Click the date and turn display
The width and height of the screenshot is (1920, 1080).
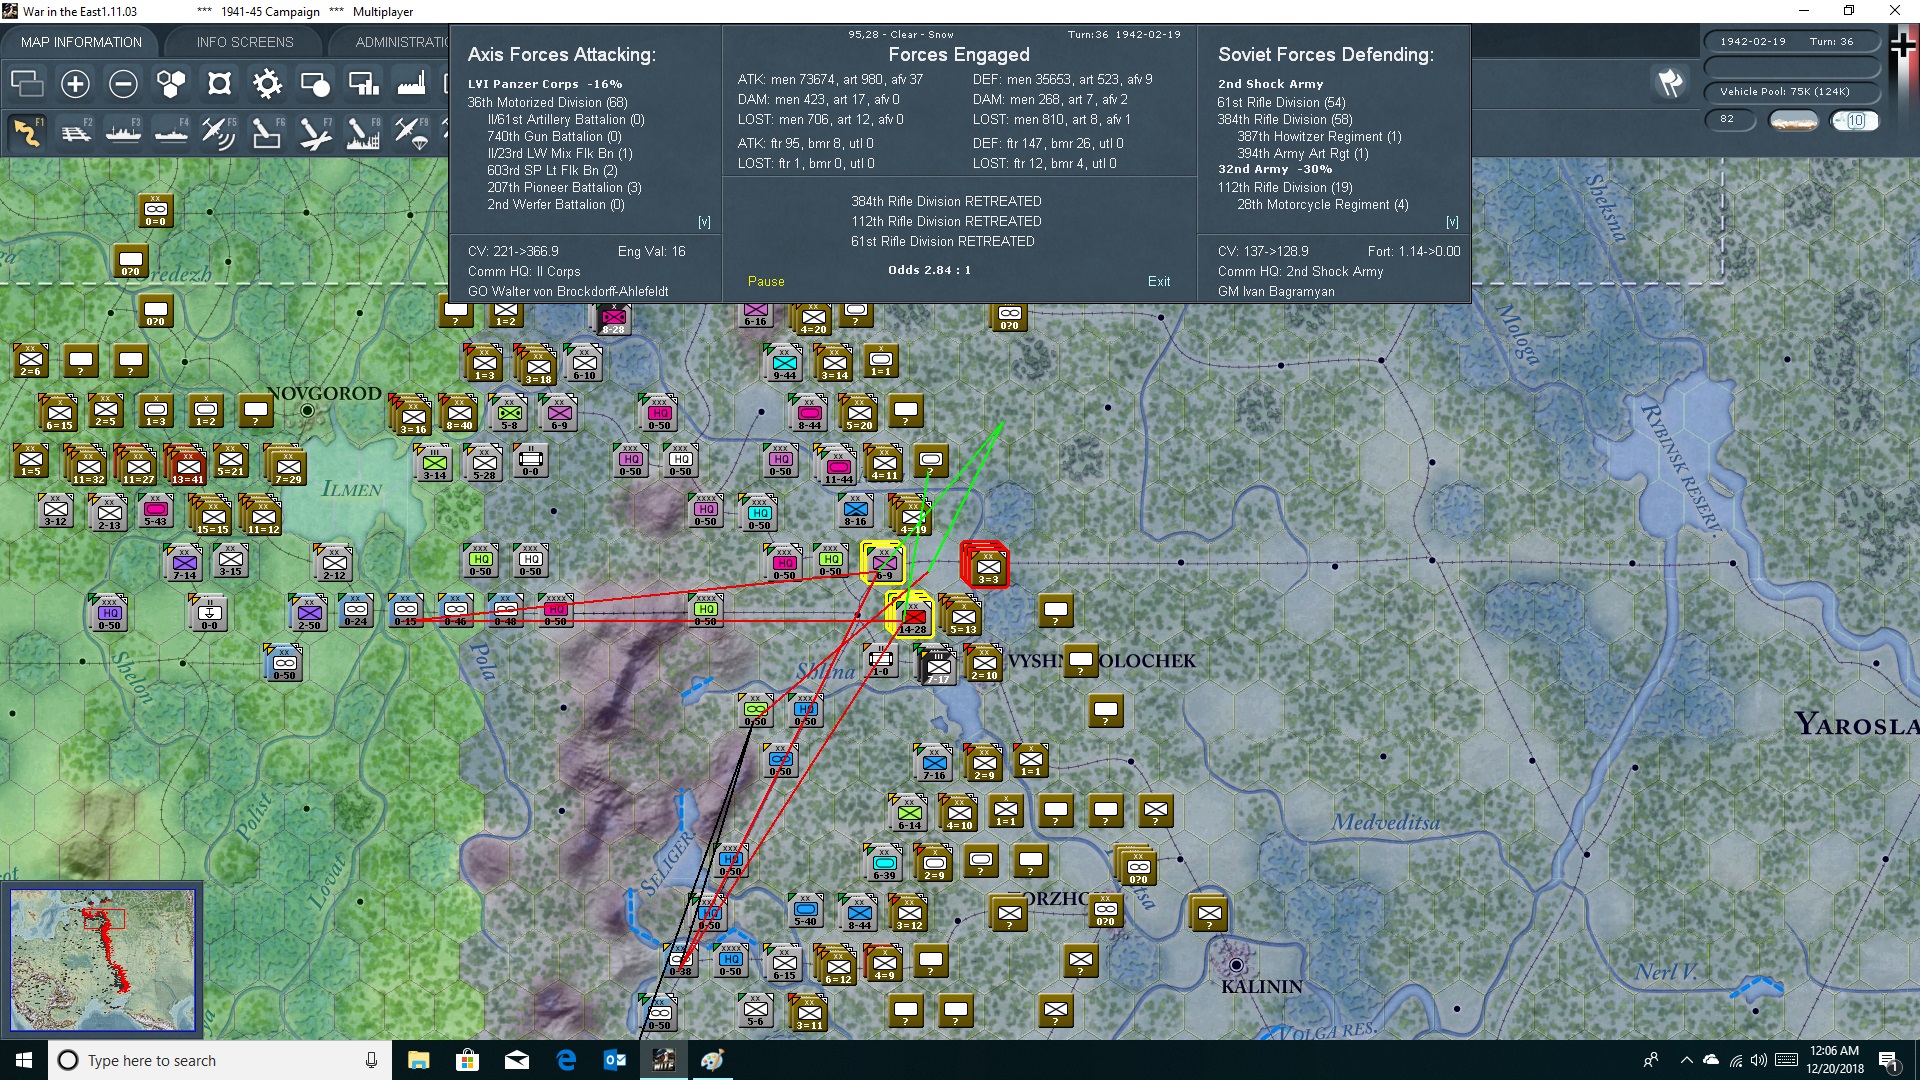point(1792,42)
